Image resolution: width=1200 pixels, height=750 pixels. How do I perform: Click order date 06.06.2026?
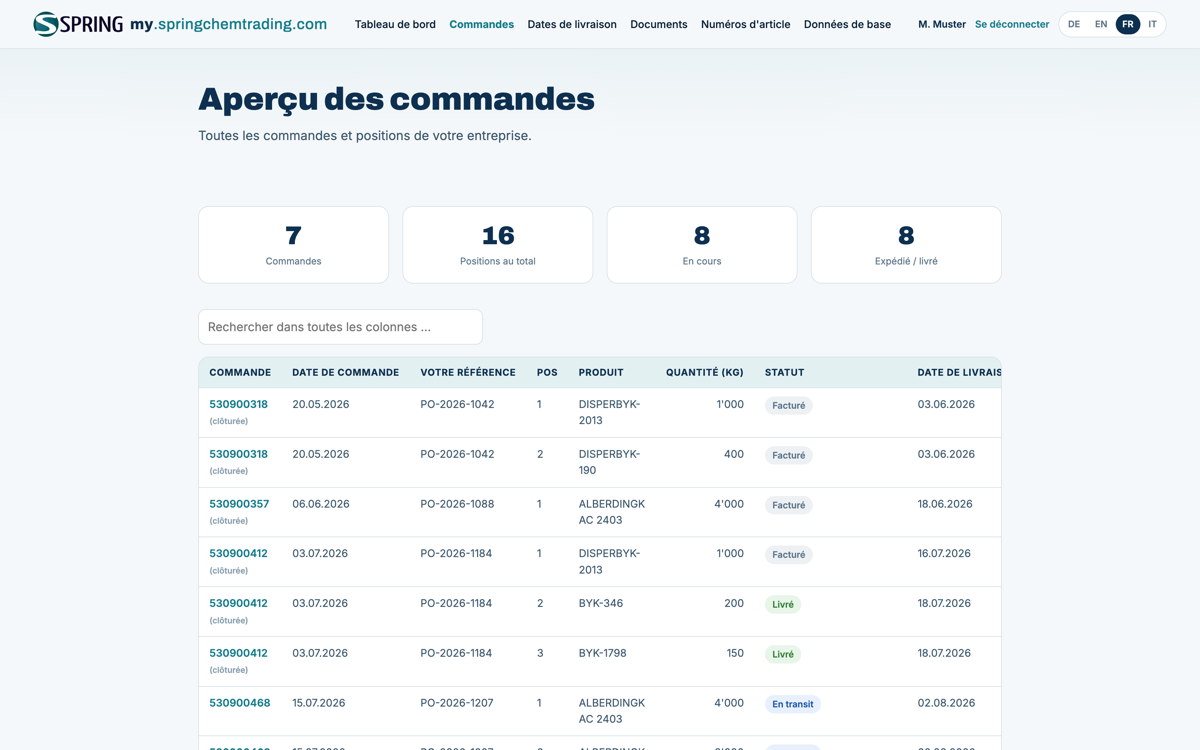pos(321,504)
